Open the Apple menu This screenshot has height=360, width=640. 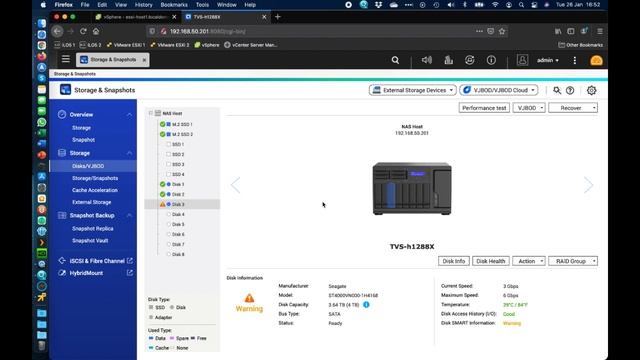pos(43,5)
